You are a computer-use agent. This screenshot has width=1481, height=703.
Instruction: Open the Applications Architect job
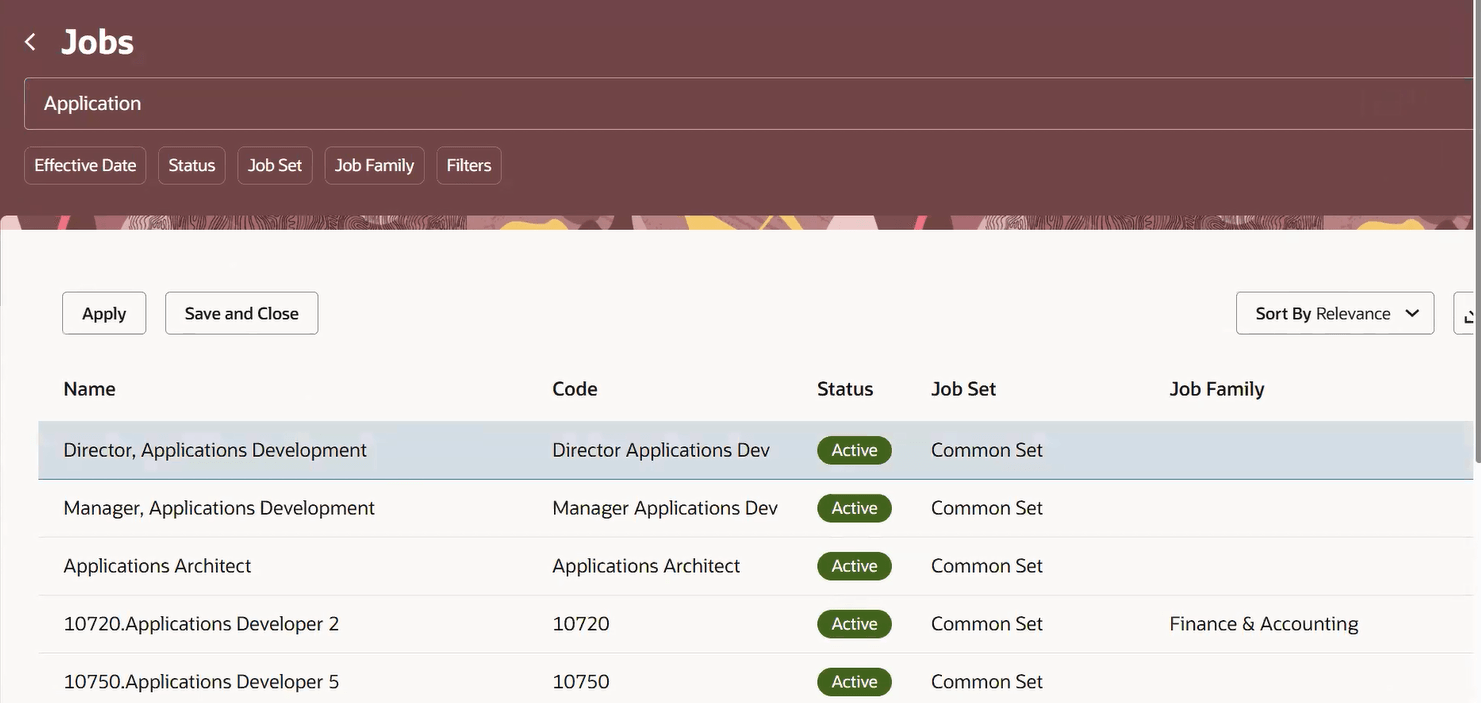pos(157,565)
